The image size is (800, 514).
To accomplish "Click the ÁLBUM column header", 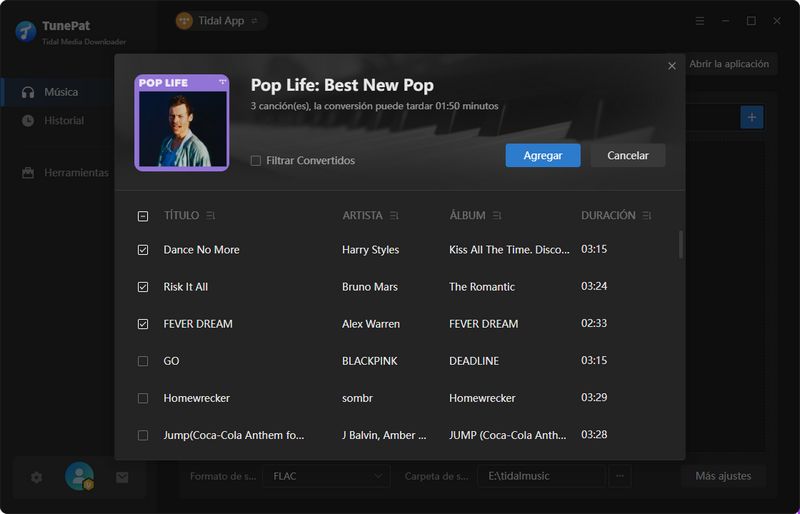I will 467,216.
